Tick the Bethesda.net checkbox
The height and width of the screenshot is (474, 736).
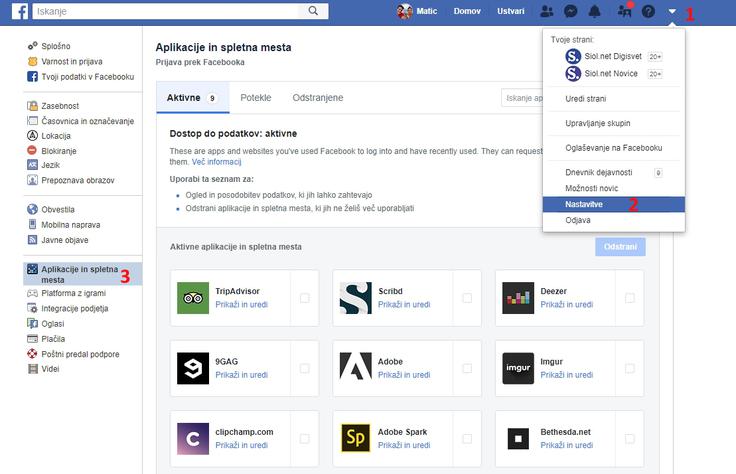click(629, 439)
